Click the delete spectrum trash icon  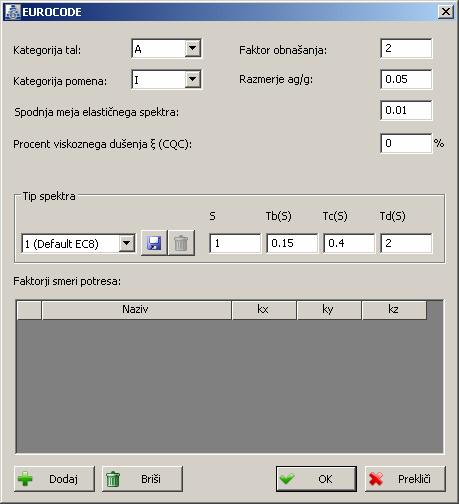(x=181, y=243)
